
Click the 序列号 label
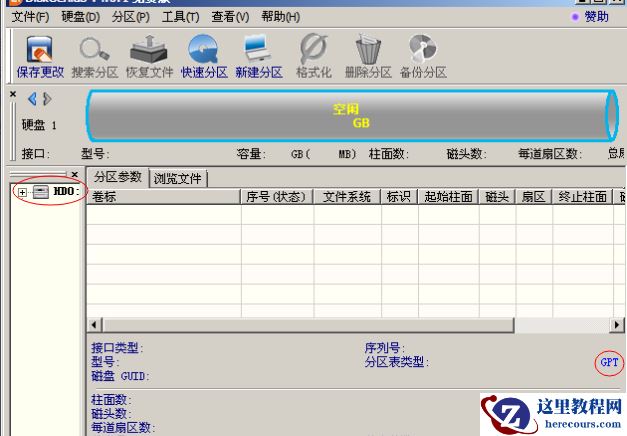pyautogui.click(x=385, y=348)
